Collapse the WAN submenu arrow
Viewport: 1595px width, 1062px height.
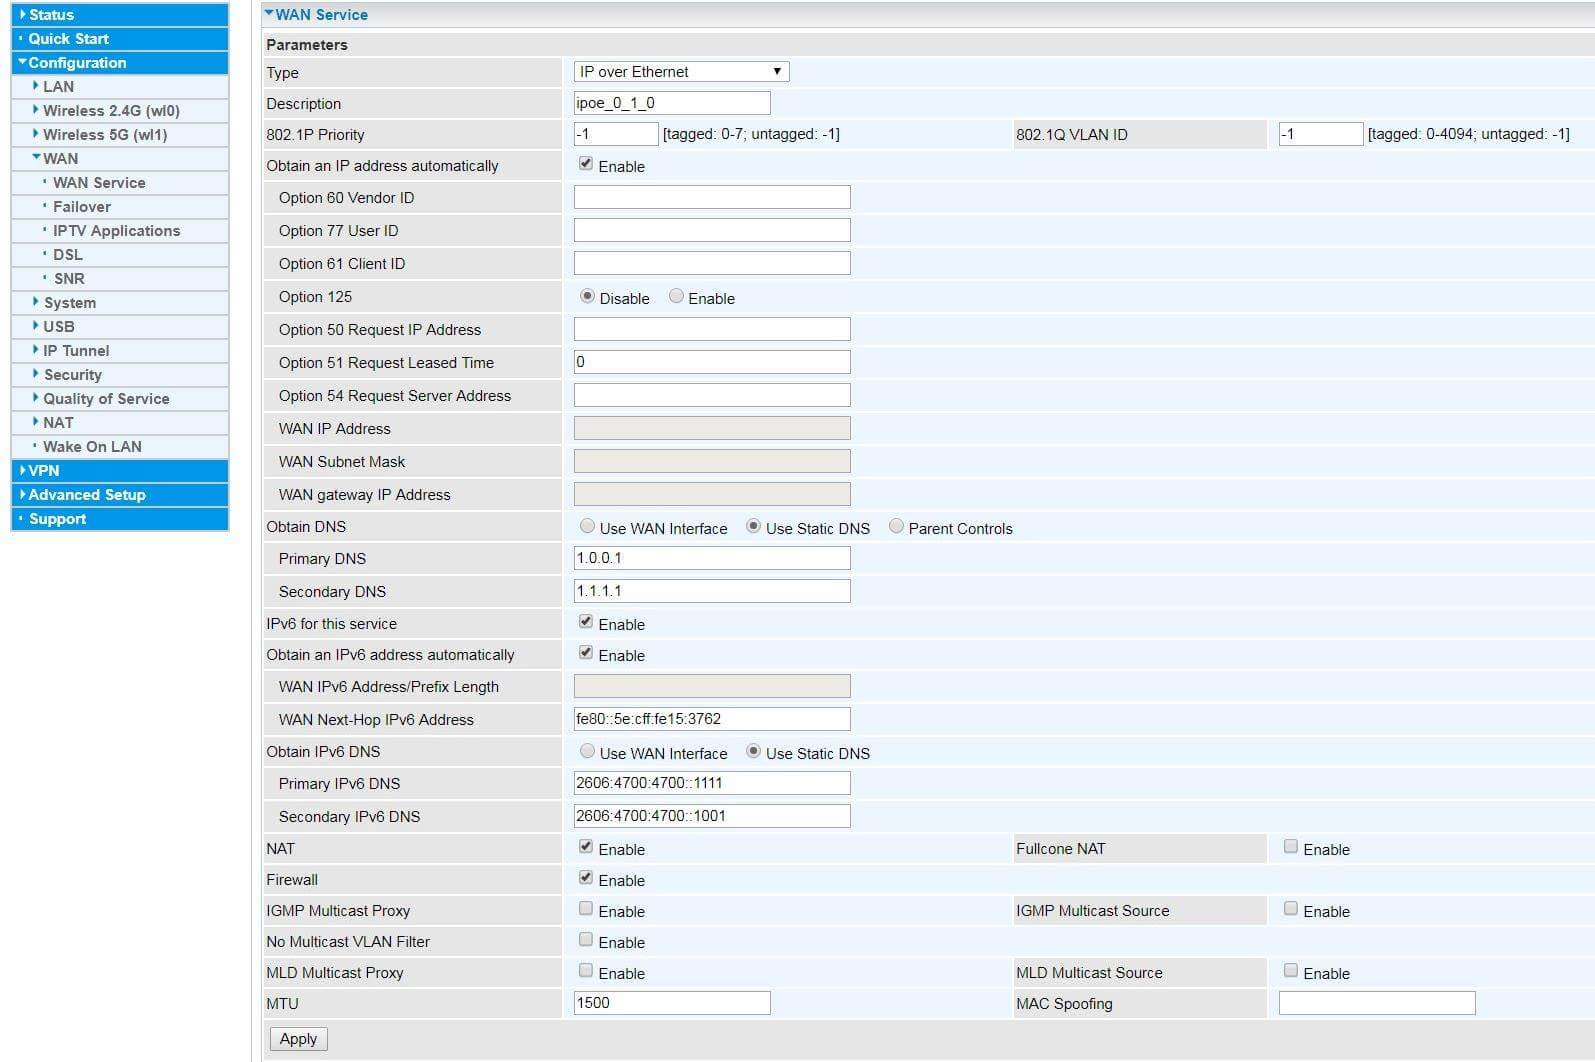coord(36,158)
